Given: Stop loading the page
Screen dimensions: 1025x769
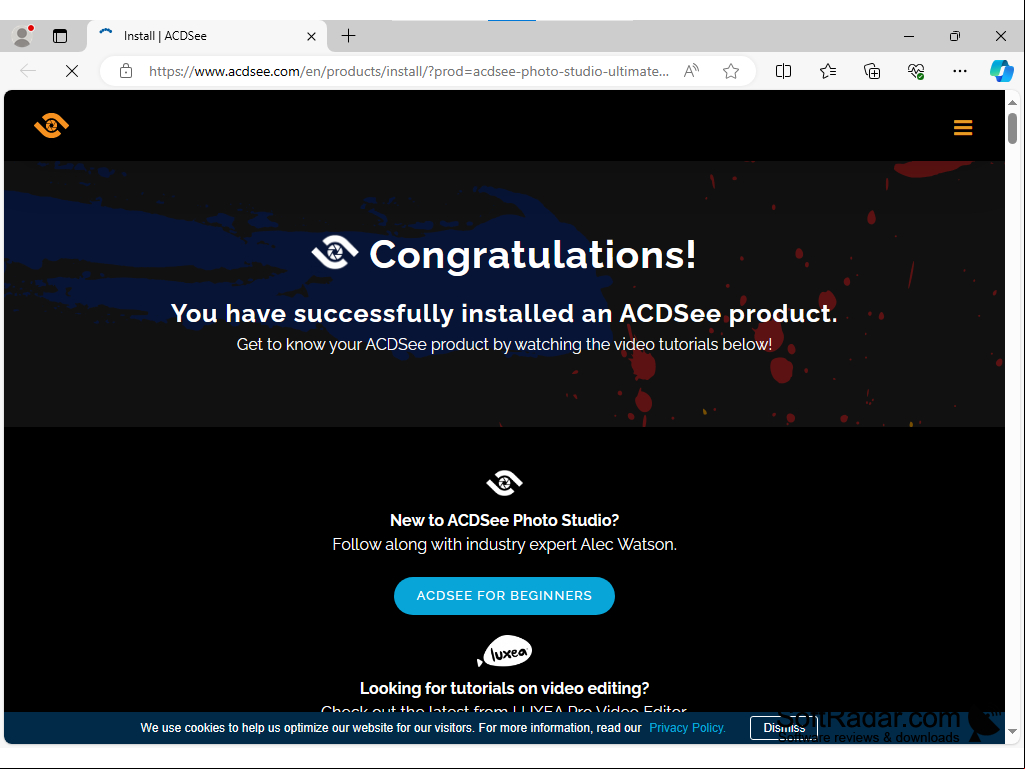Looking at the screenshot, I should [x=72, y=71].
